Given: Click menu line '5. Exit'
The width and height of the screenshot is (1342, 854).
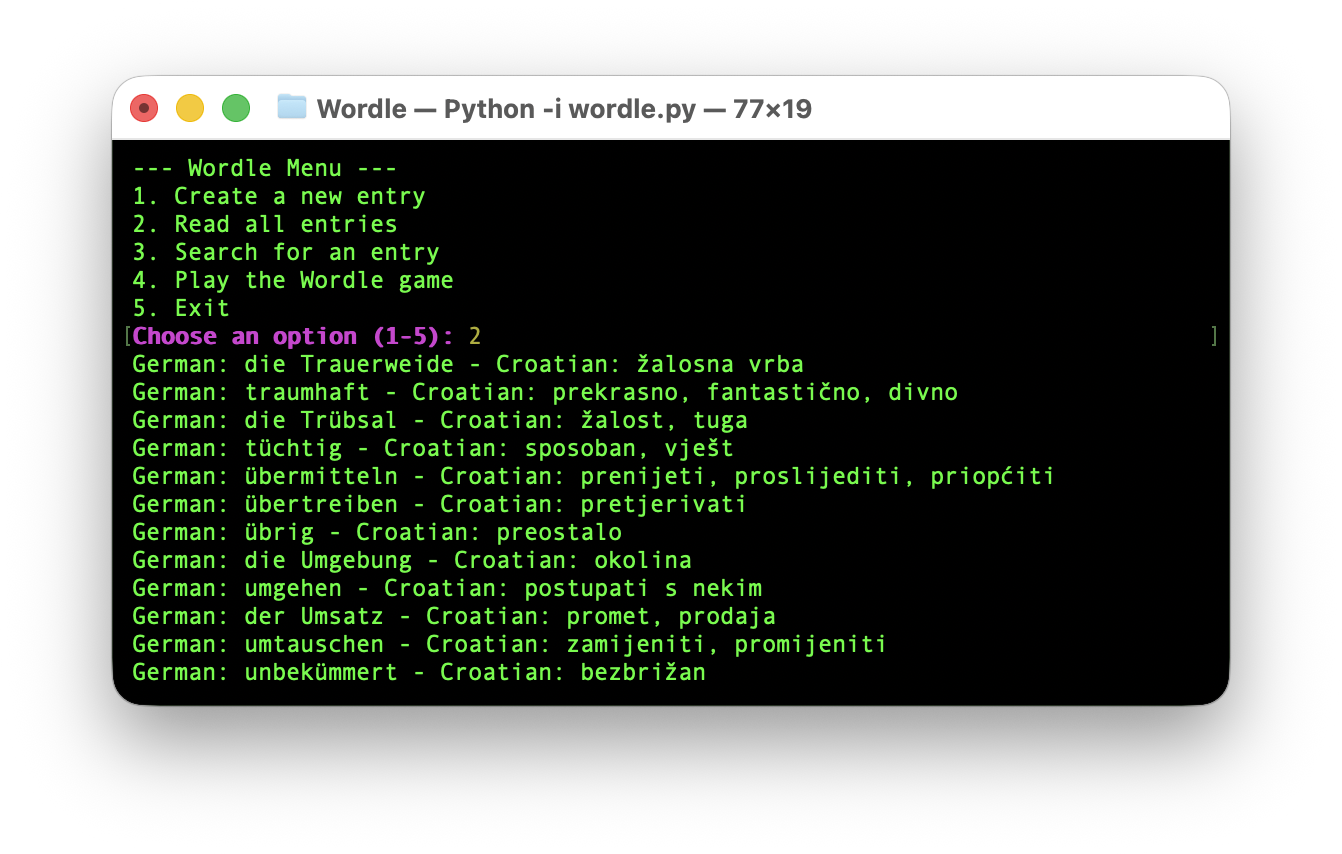Looking at the screenshot, I should pos(181,308).
